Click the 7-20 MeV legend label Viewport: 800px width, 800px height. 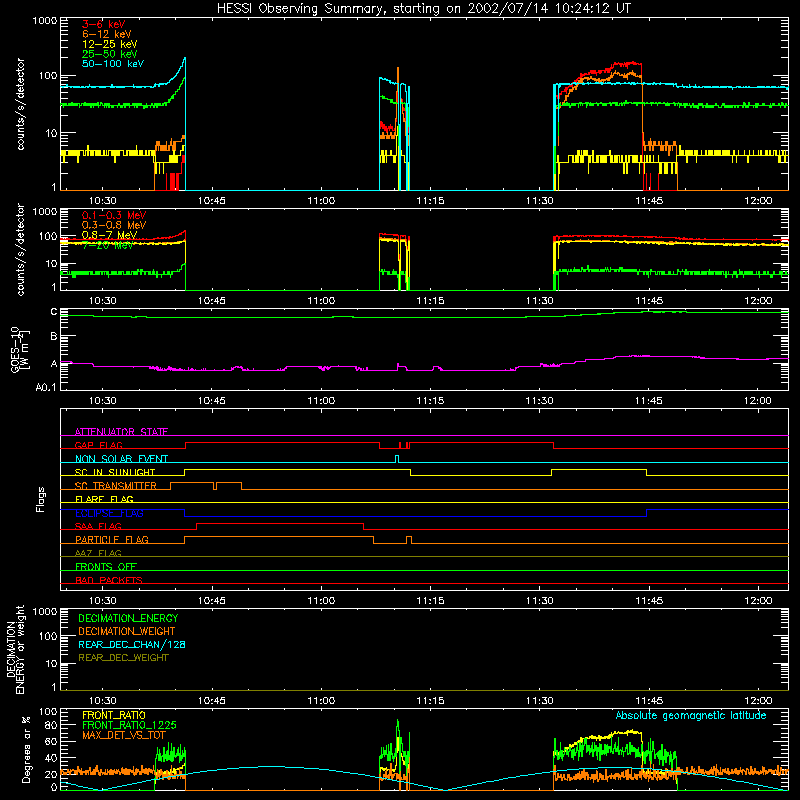coord(108,244)
